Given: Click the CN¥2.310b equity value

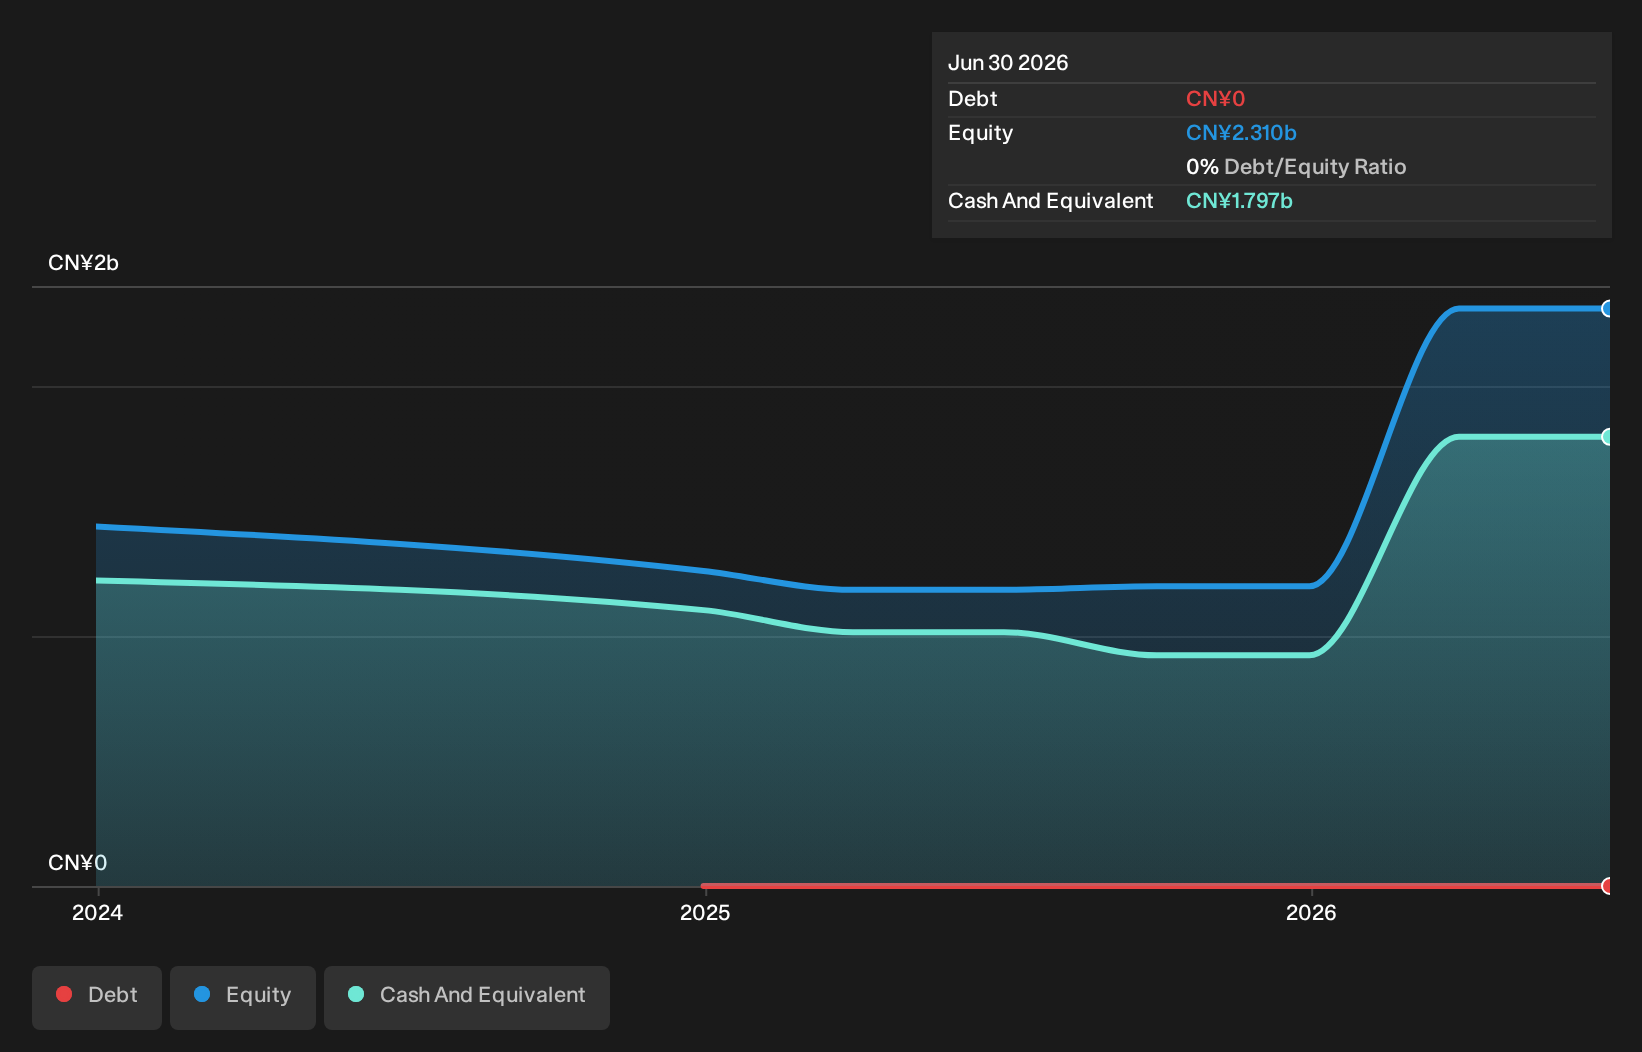Looking at the screenshot, I should [x=1241, y=133].
